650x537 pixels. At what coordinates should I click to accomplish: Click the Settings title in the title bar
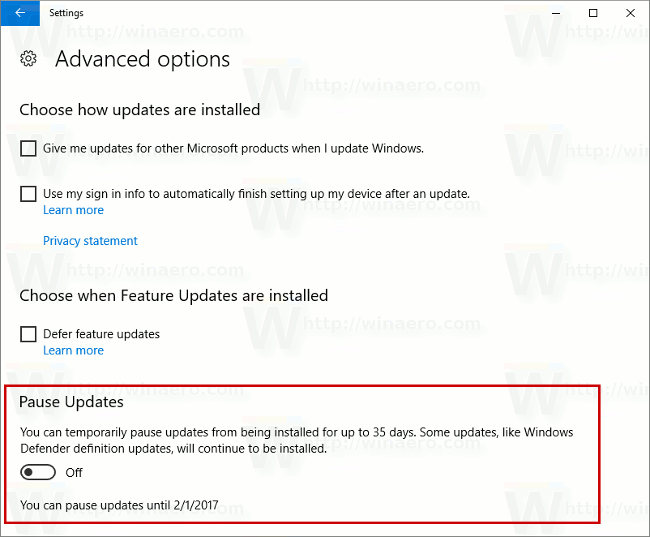(x=67, y=13)
